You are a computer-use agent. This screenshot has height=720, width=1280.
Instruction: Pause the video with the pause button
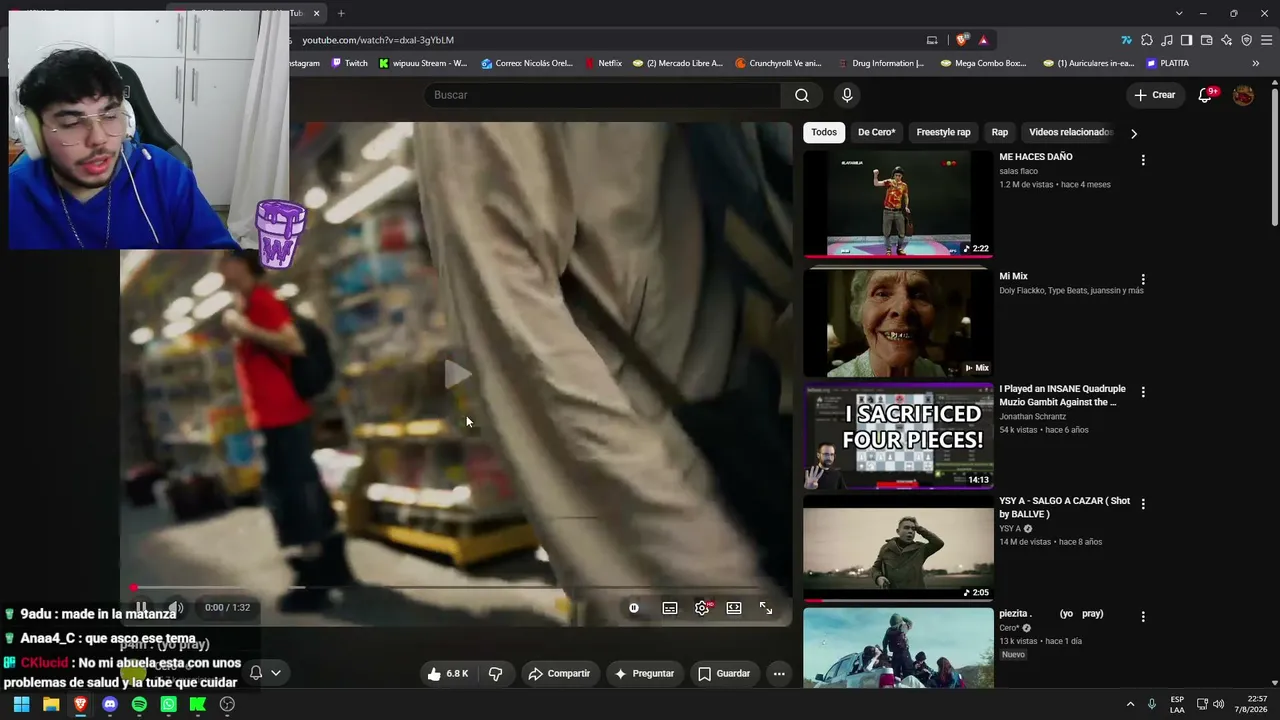coord(142,607)
